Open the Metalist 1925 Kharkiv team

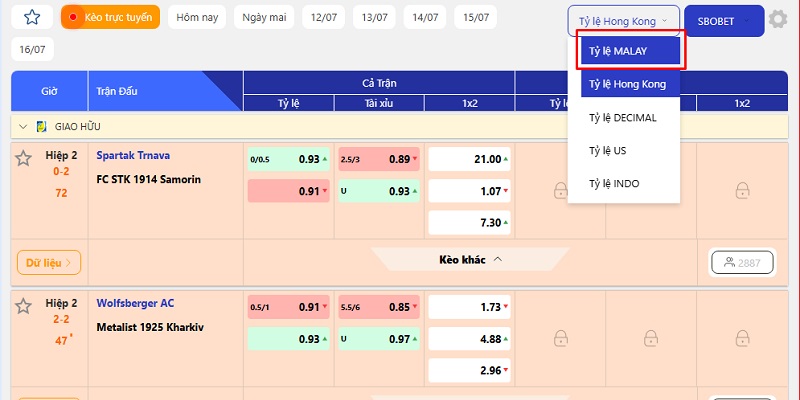(x=150, y=328)
